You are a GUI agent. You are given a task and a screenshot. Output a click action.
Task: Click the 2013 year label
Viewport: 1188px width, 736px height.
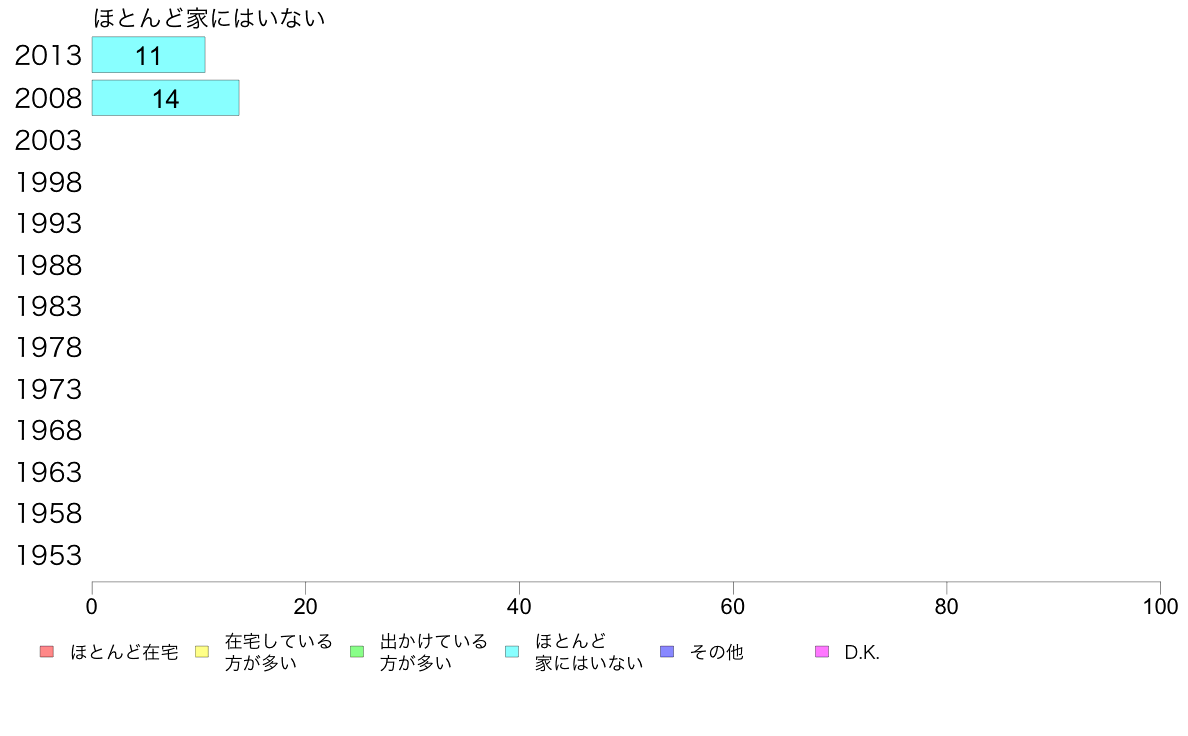[48, 55]
